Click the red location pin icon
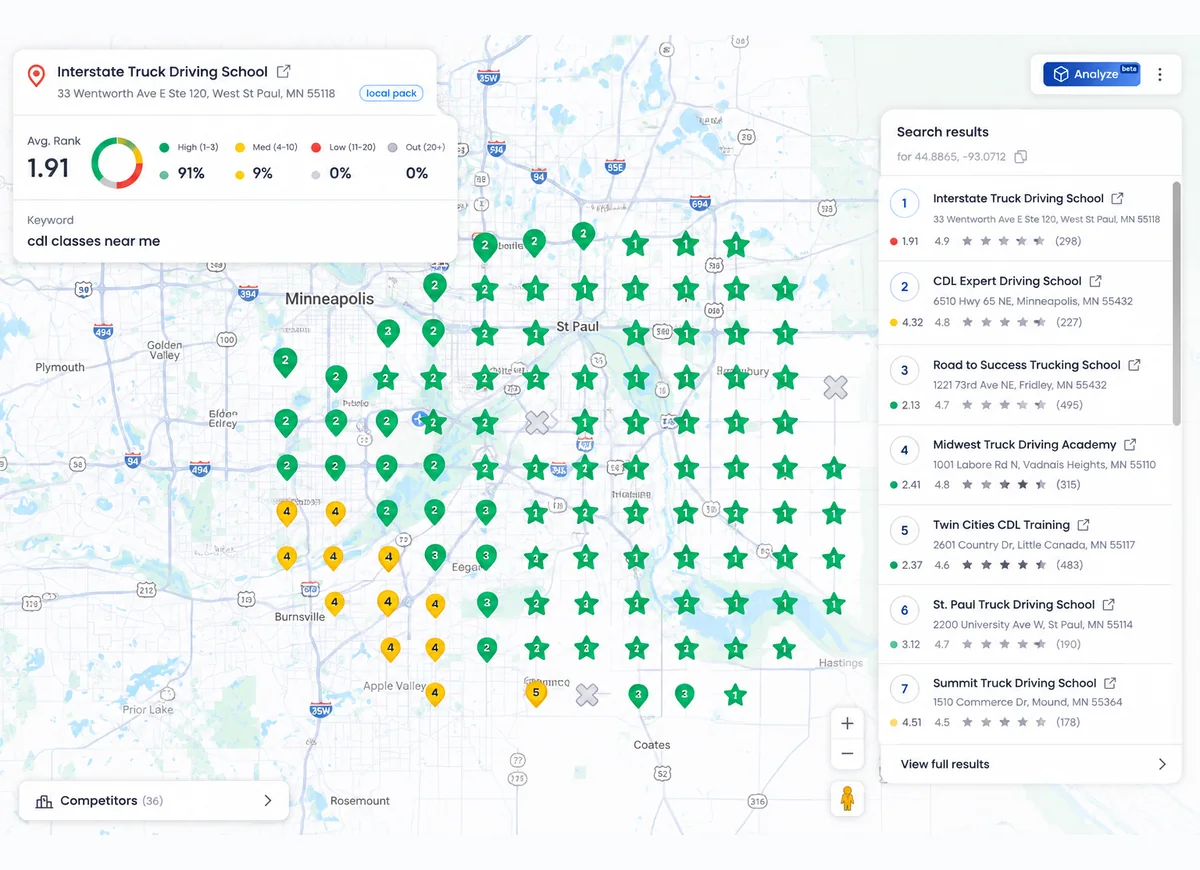 [x=36, y=76]
